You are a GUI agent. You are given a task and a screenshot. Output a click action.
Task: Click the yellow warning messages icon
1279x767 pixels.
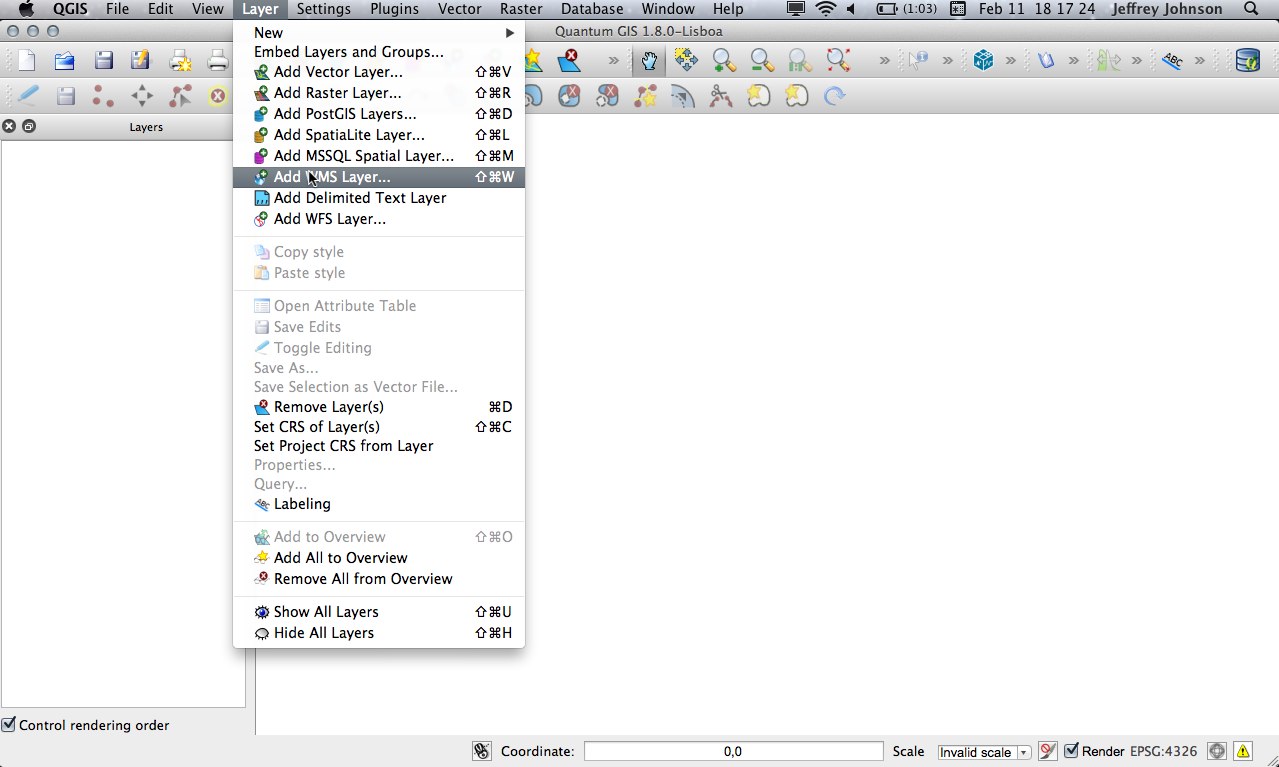(x=1243, y=751)
